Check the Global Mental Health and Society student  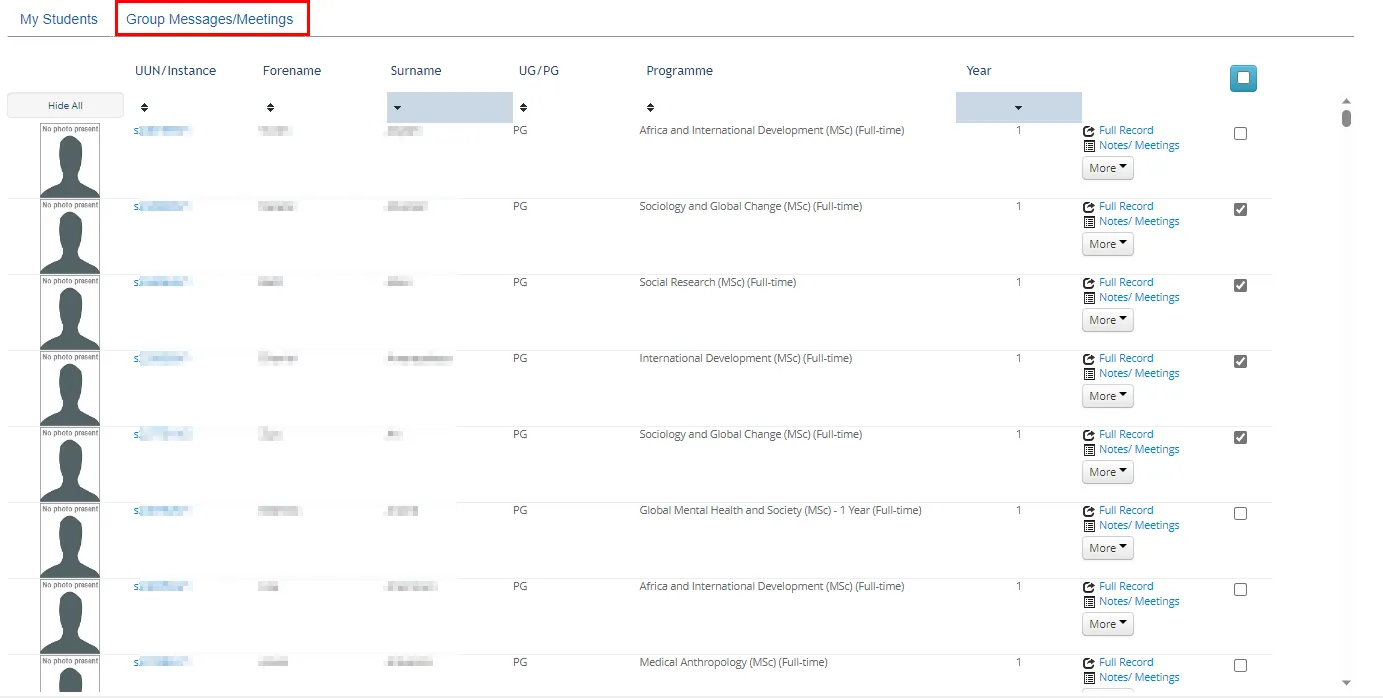[1240, 513]
